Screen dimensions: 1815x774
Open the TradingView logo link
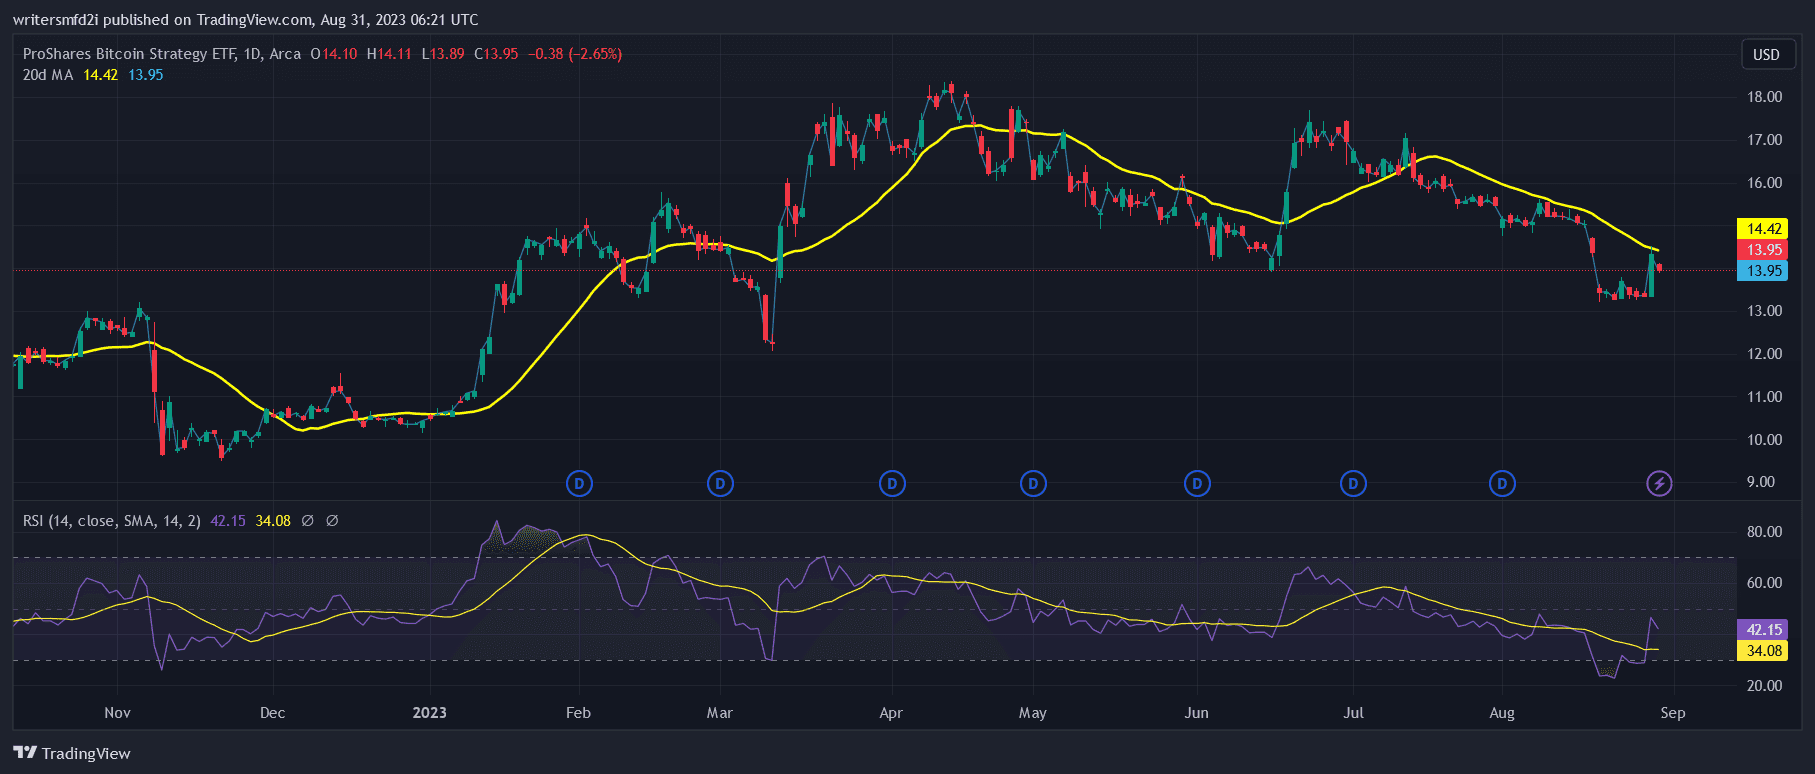pyautogui.click(x=72, y=753)
